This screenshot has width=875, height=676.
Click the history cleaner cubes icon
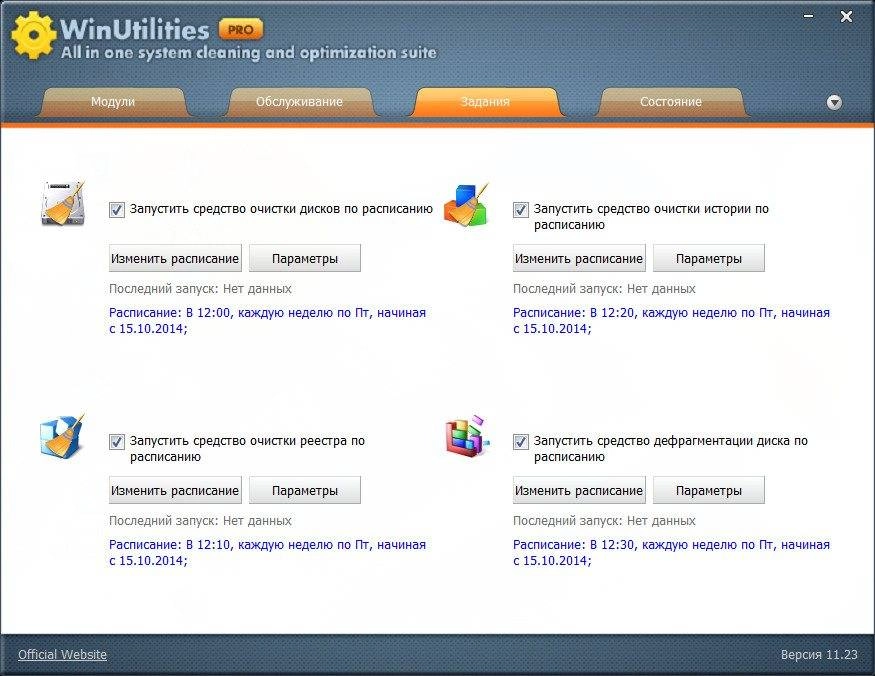coord(467,204)
